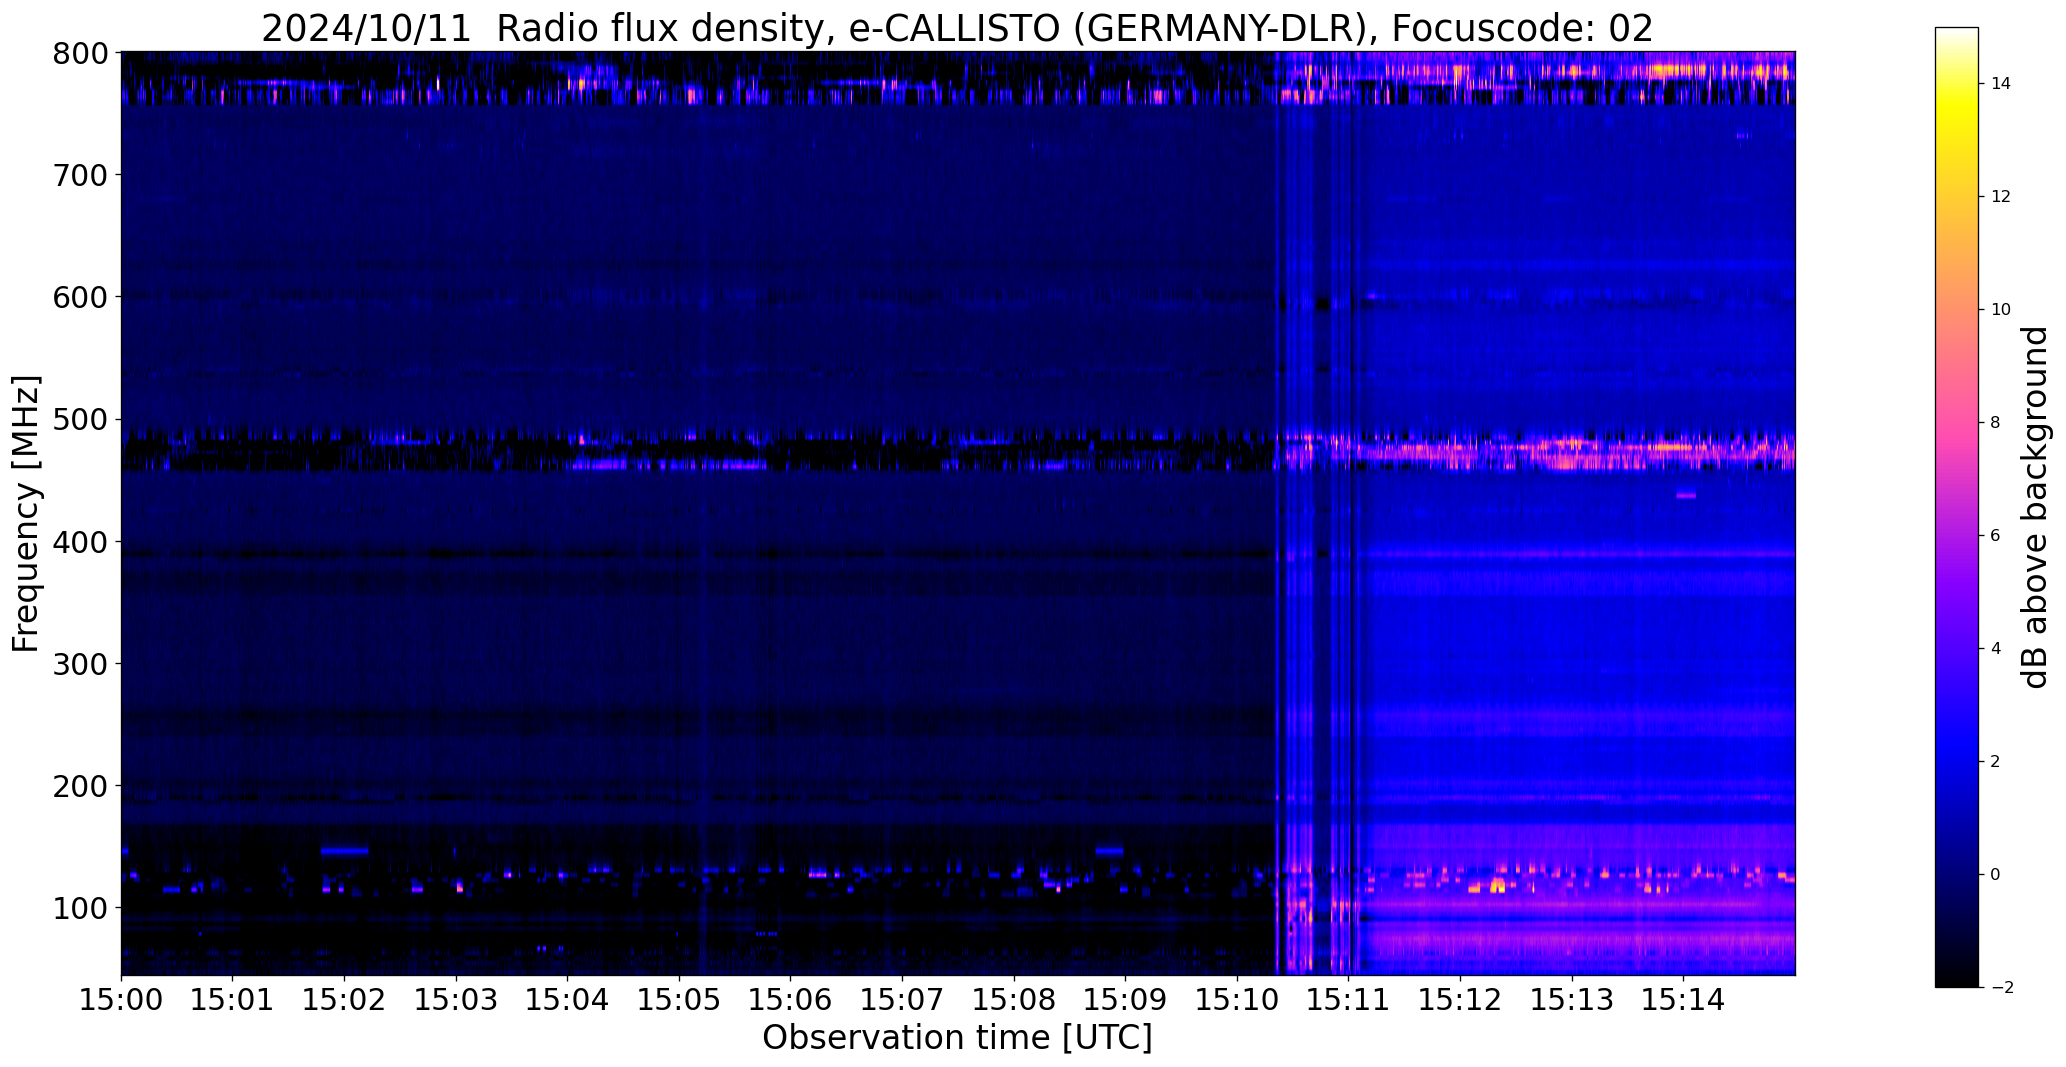Click the 15:09 time tick label
The image size is (2066, 1067).
[x=1126, y=1000]
